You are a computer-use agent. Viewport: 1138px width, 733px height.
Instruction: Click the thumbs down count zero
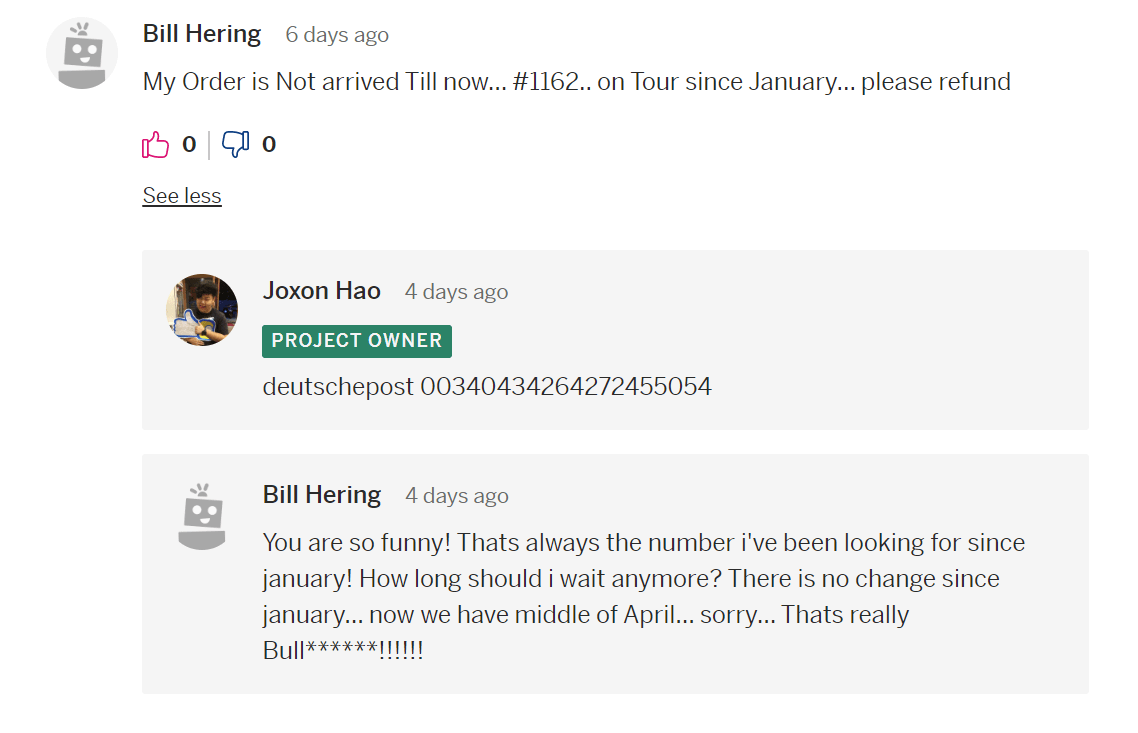[x=269, y=144]
